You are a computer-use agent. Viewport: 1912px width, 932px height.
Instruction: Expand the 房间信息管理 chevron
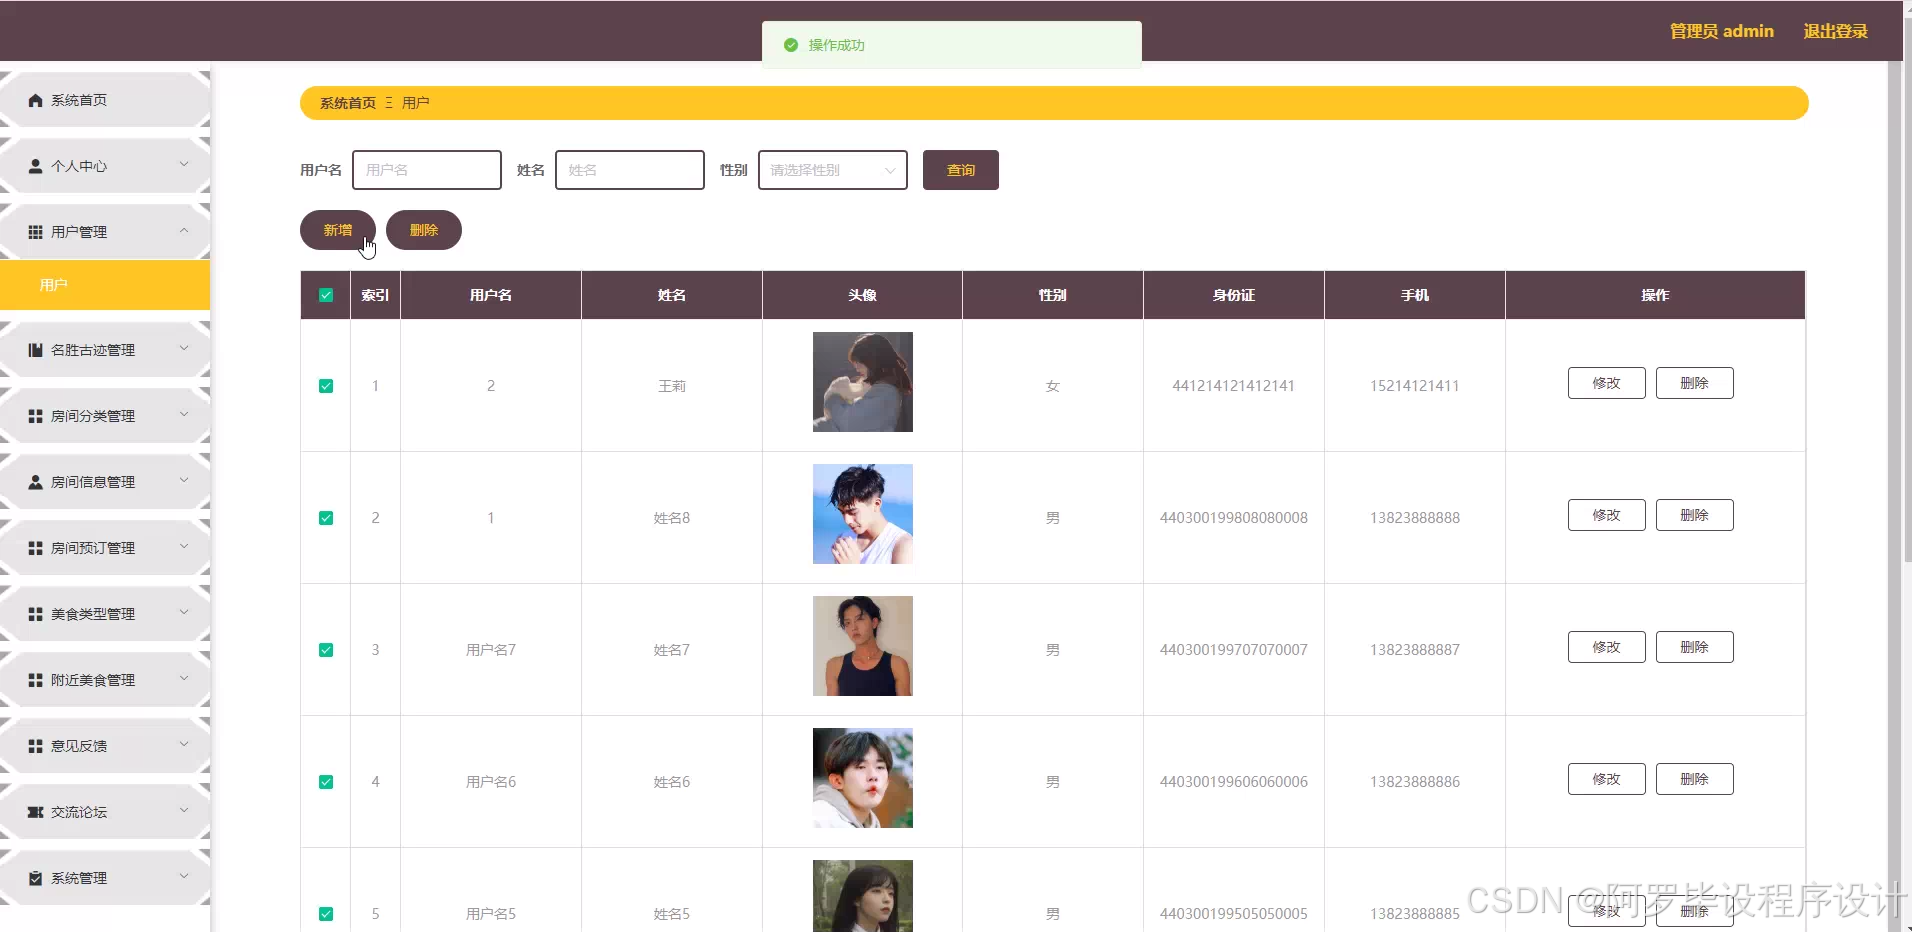point(184,480)
